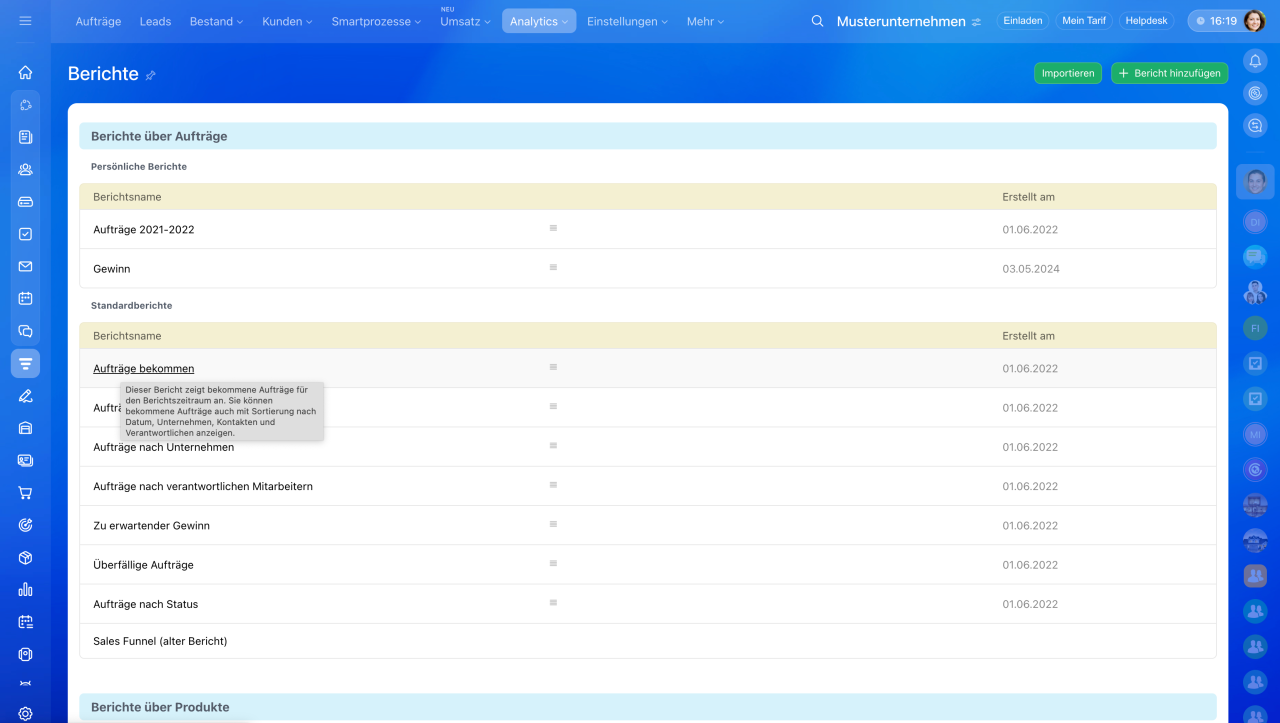The image size is (1280, 723).
Task: Open row menu icon for Gewinn report
Action: coord(553,268)
